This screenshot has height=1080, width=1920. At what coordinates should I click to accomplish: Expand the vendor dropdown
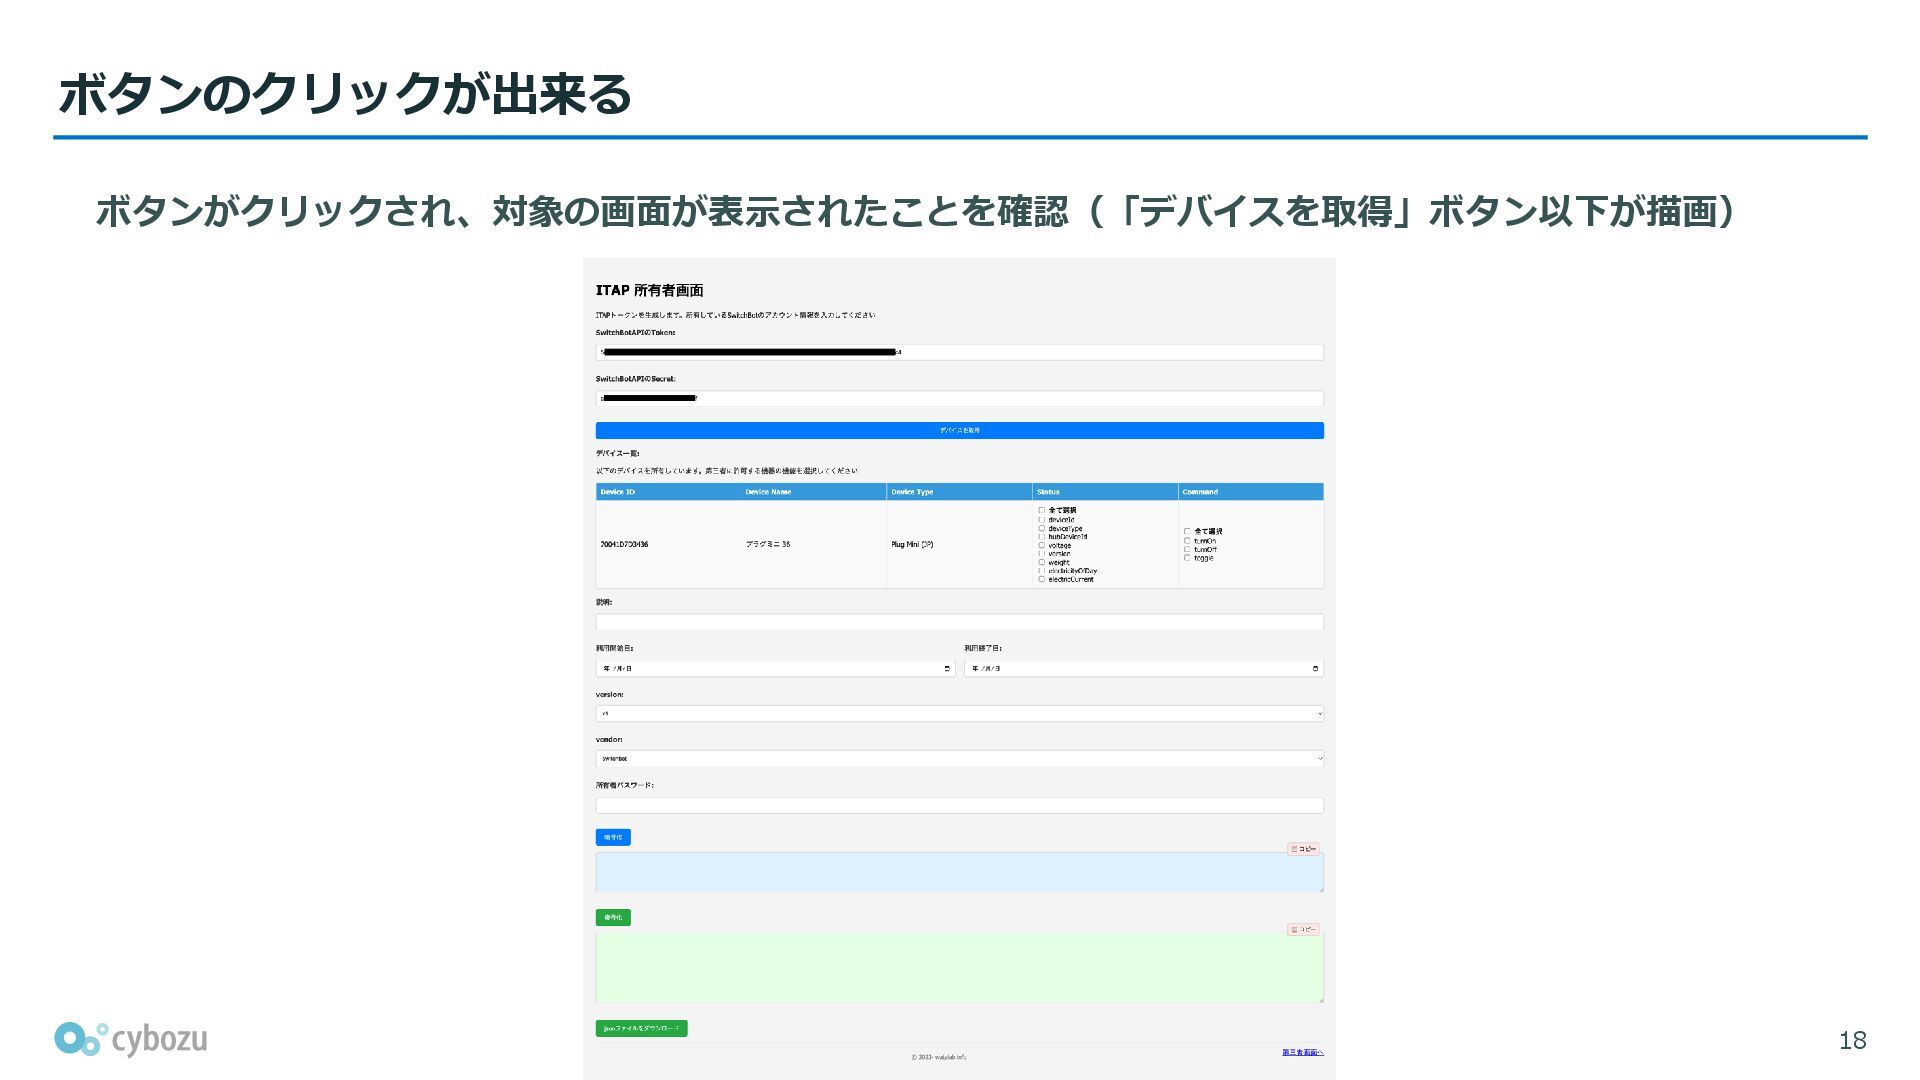(959, 759)
